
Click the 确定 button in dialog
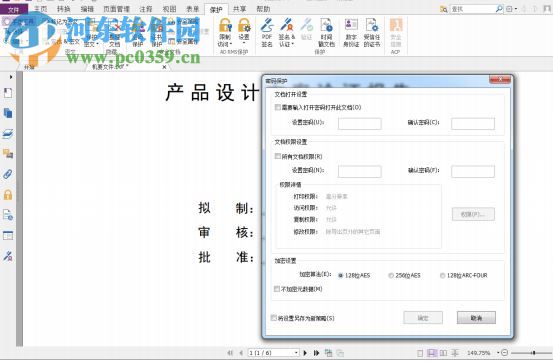click(423, 318)
